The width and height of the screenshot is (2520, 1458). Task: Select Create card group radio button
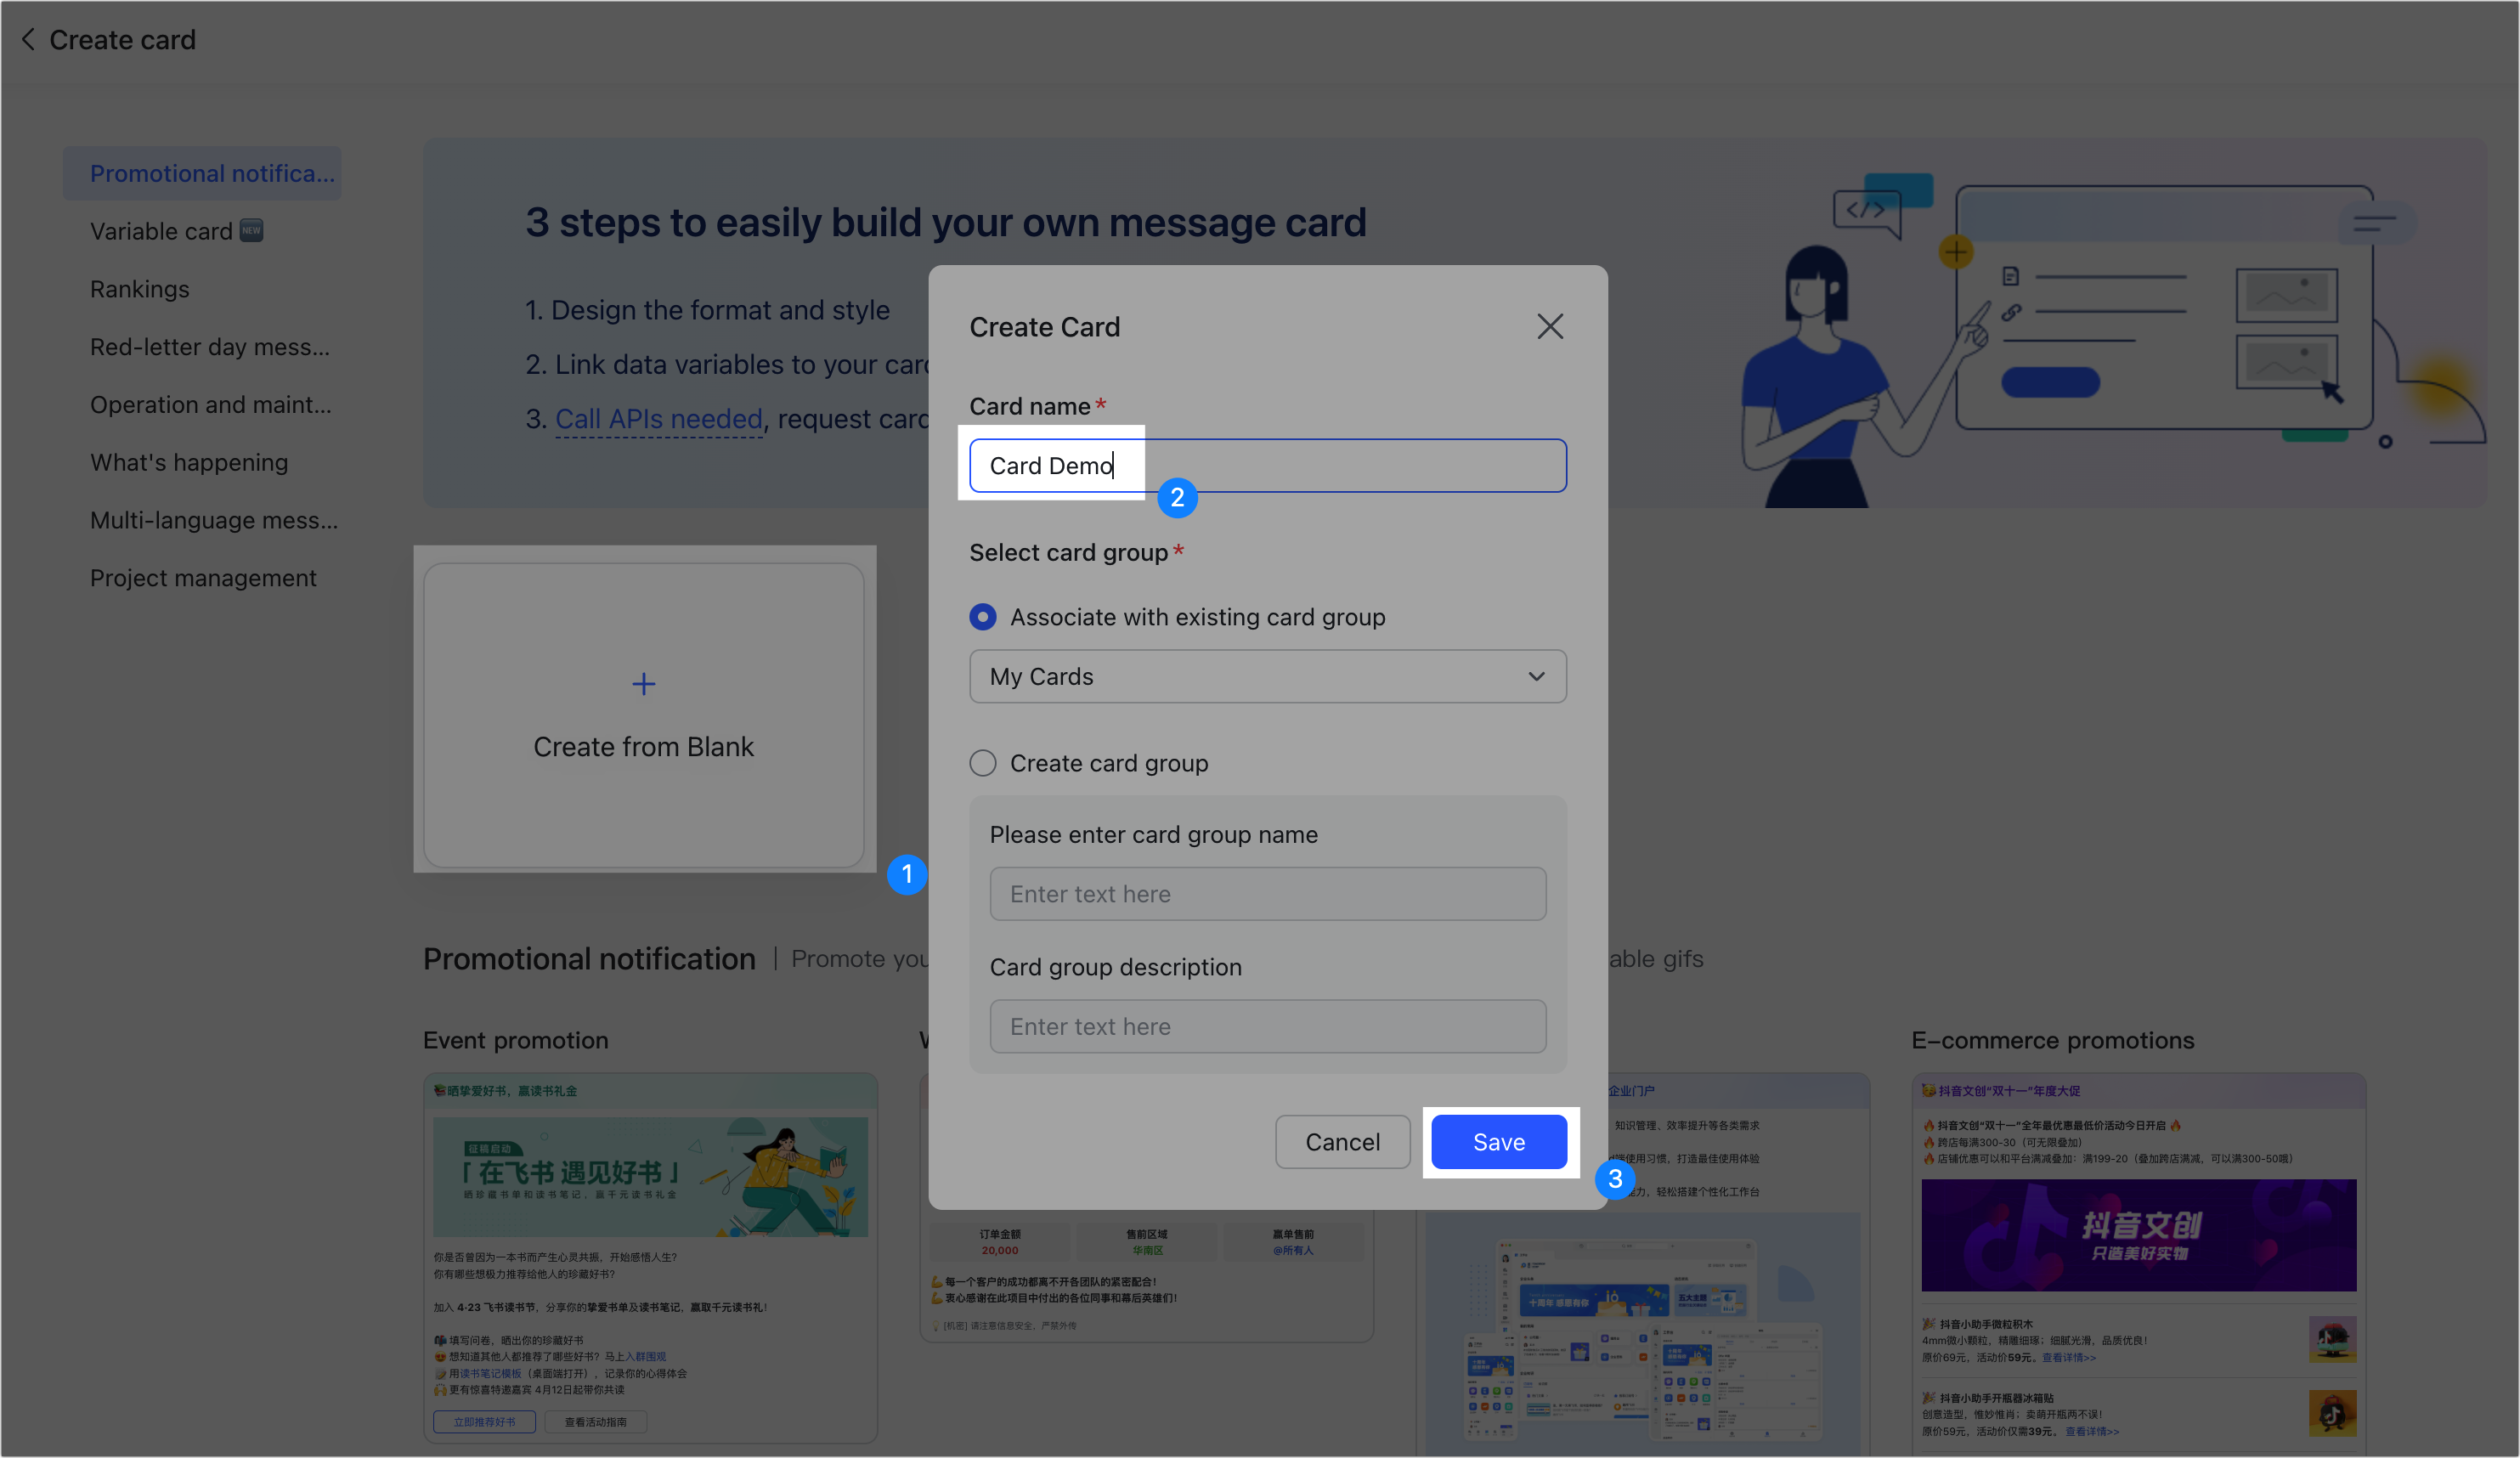click(x=983, y=763)
